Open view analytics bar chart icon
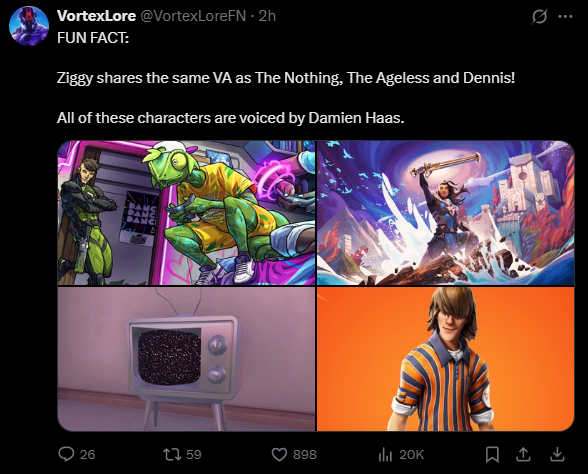This screenshot has width=588, height=474. (x=385, y=454)
